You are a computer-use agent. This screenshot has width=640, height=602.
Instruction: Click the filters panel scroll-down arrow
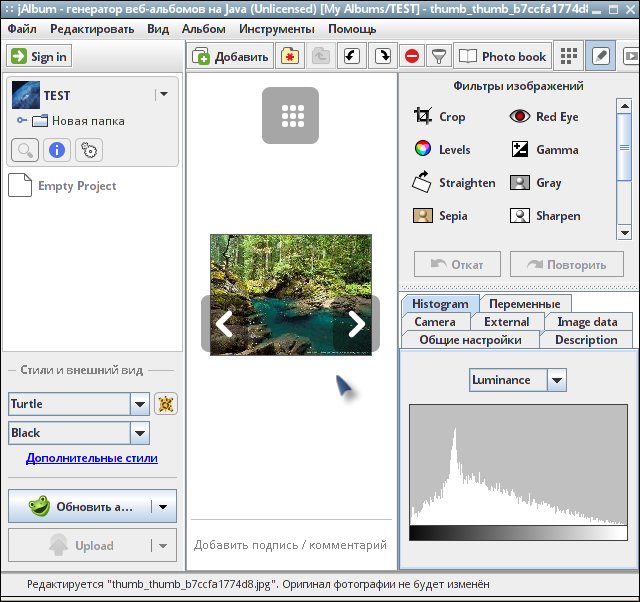[624, 233]
